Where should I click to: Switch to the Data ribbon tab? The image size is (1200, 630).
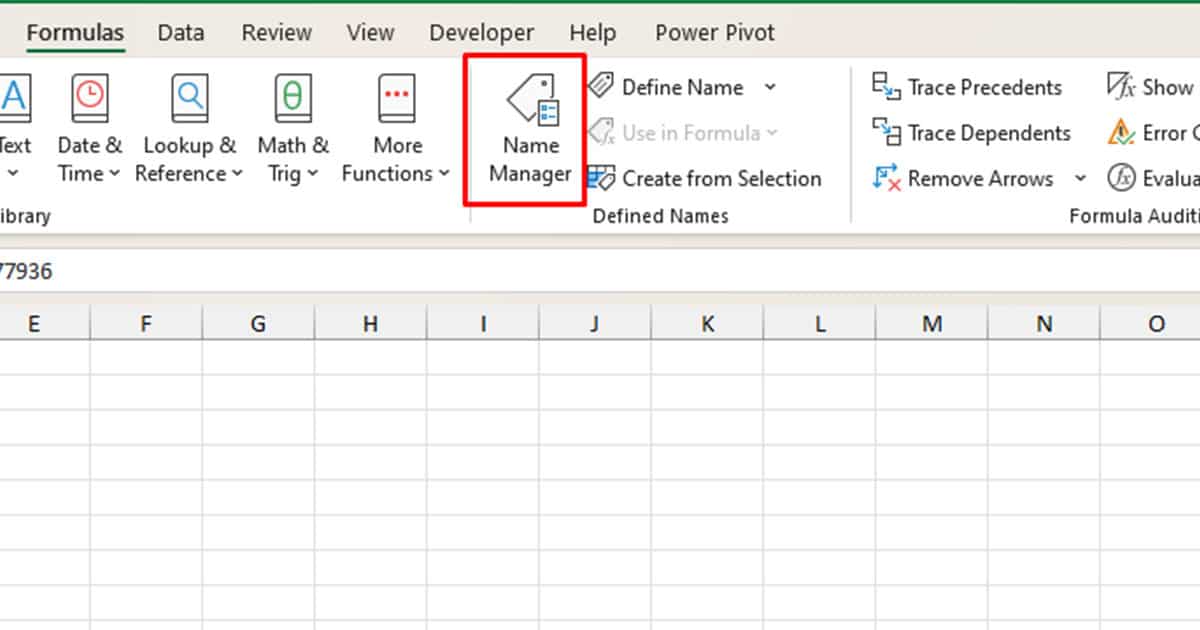coord(180,32)
